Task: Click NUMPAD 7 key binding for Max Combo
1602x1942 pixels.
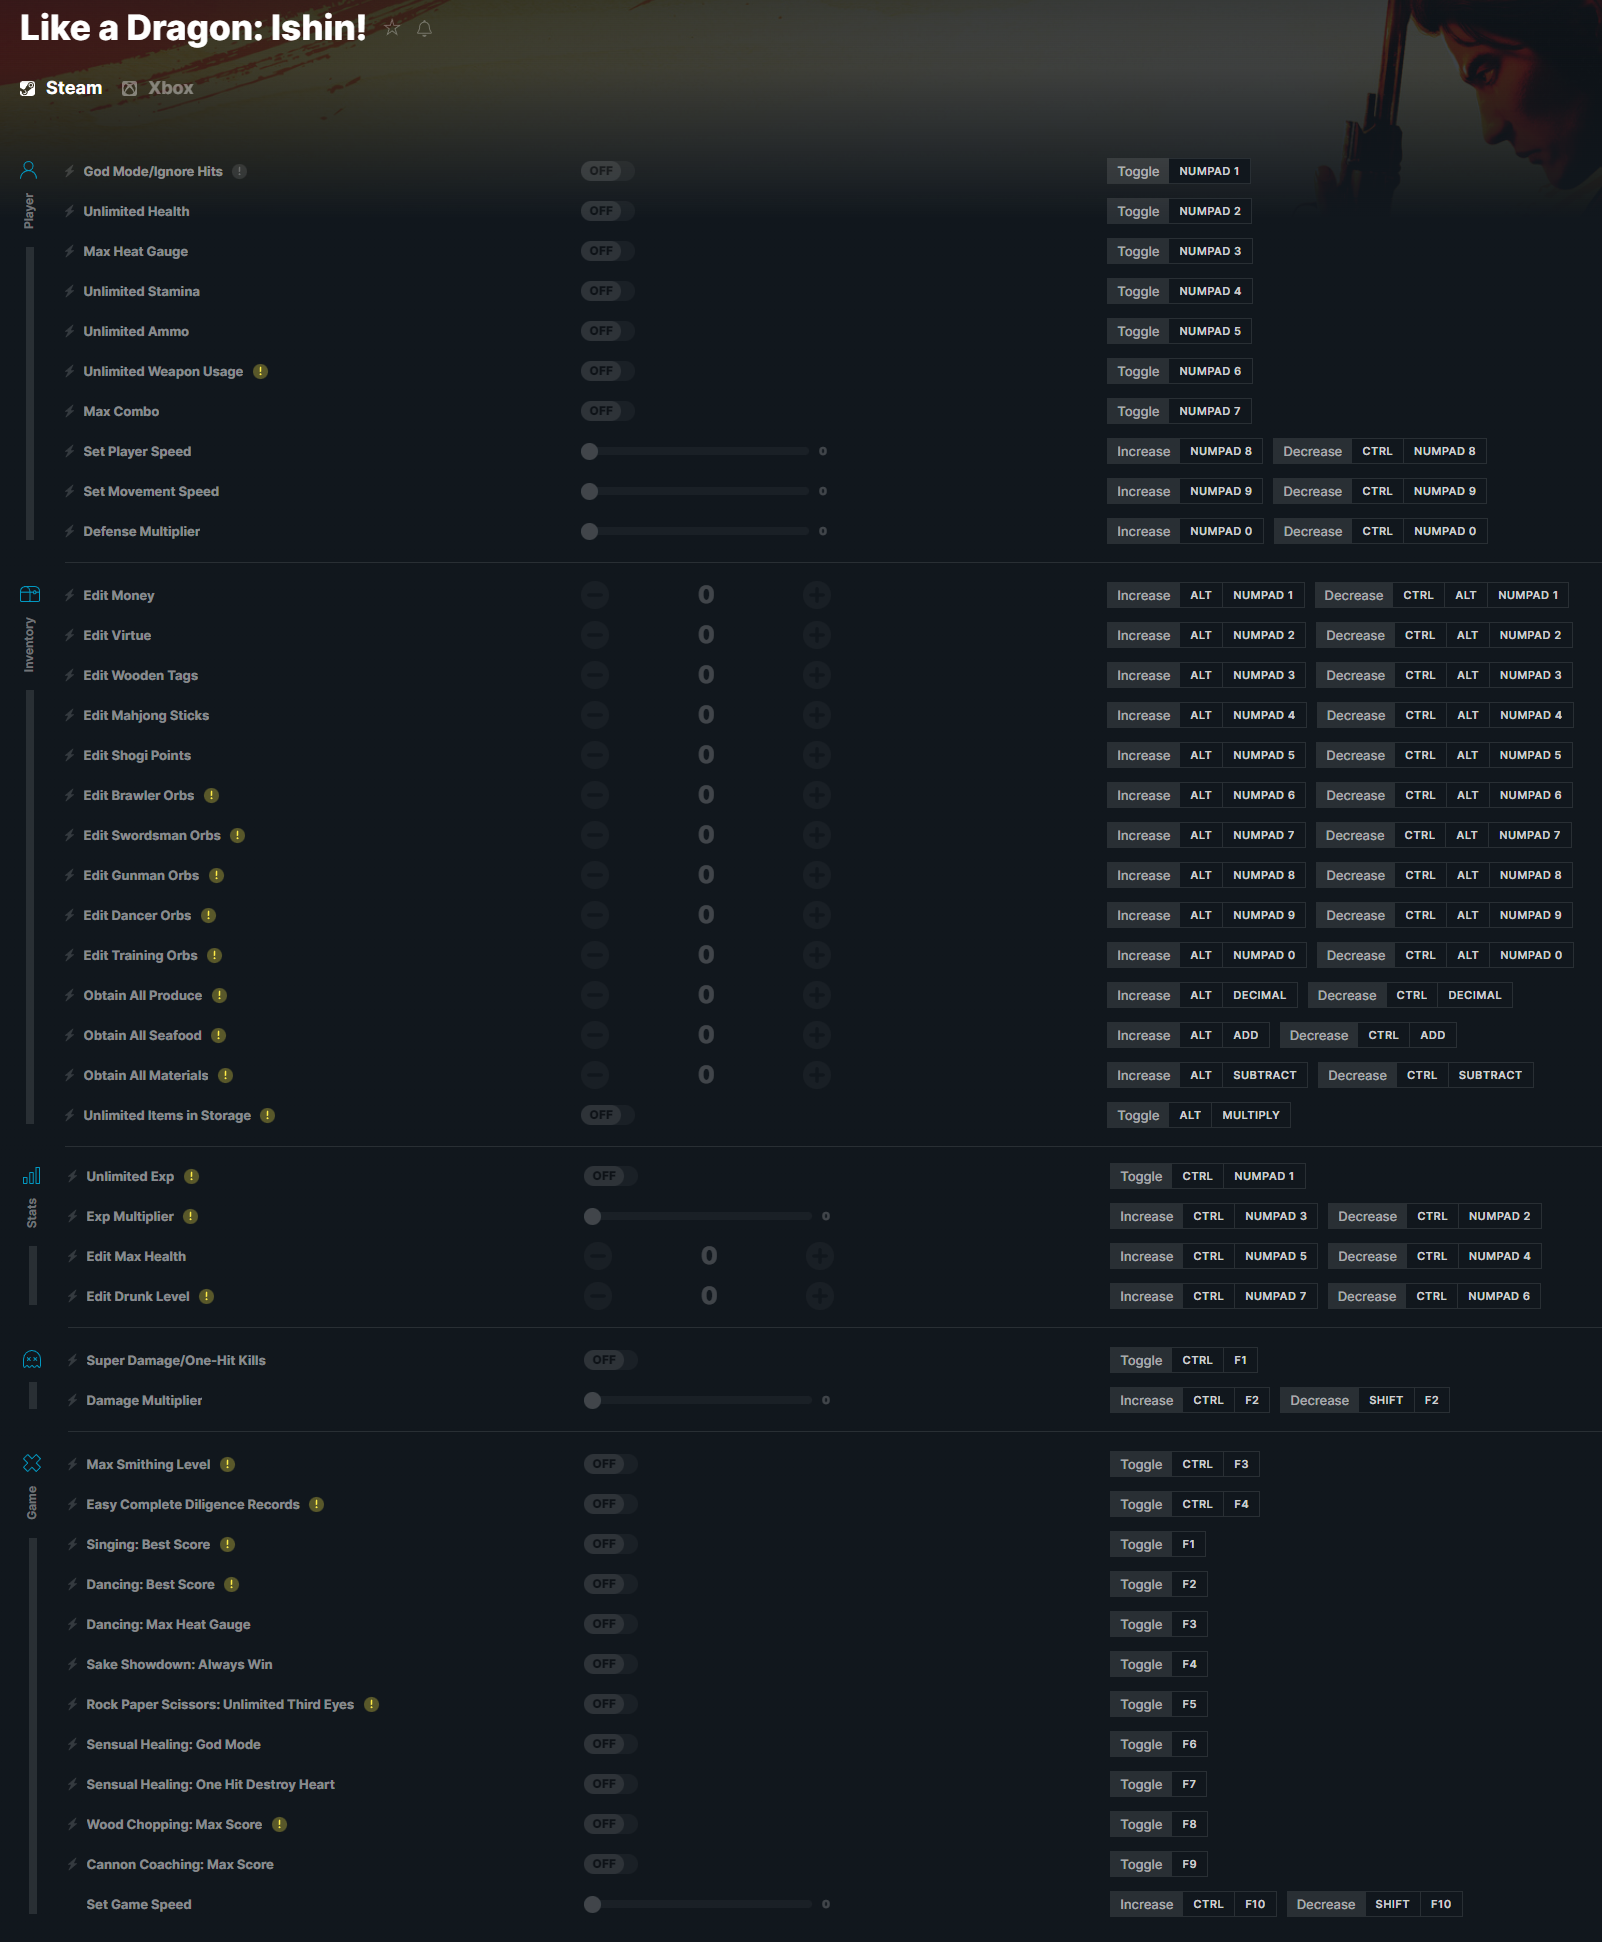Action: coord(1210,411)
